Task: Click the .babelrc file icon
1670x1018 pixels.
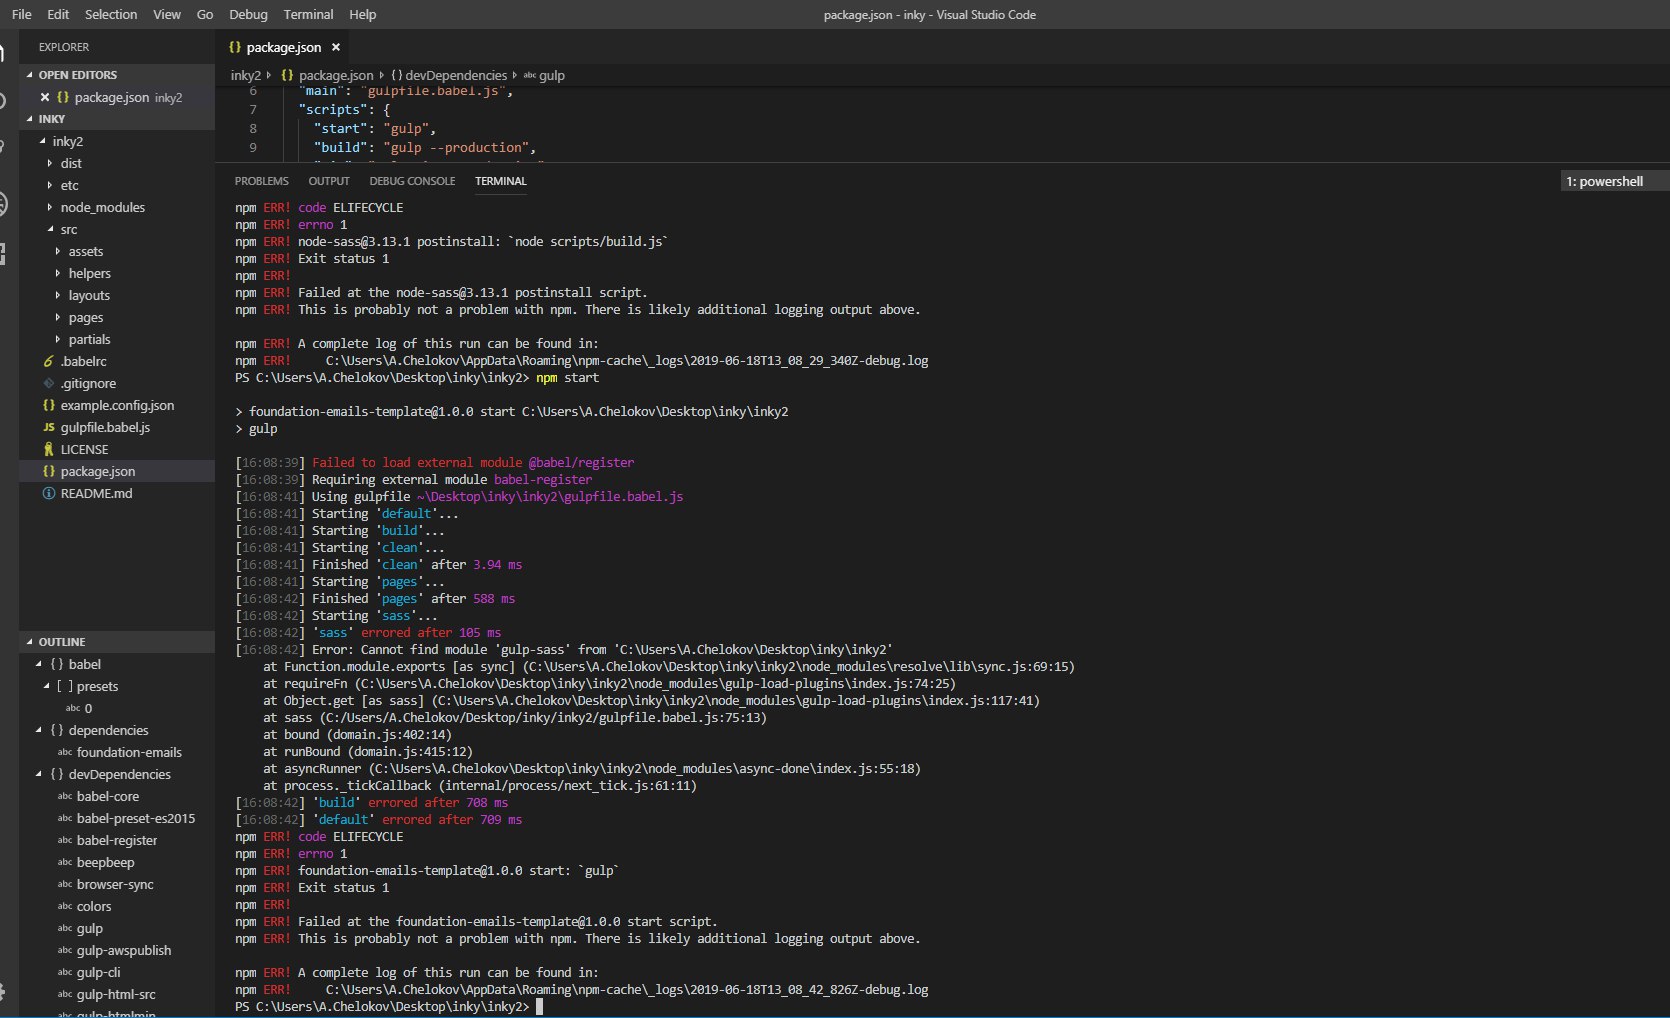Action: (49, 361)
